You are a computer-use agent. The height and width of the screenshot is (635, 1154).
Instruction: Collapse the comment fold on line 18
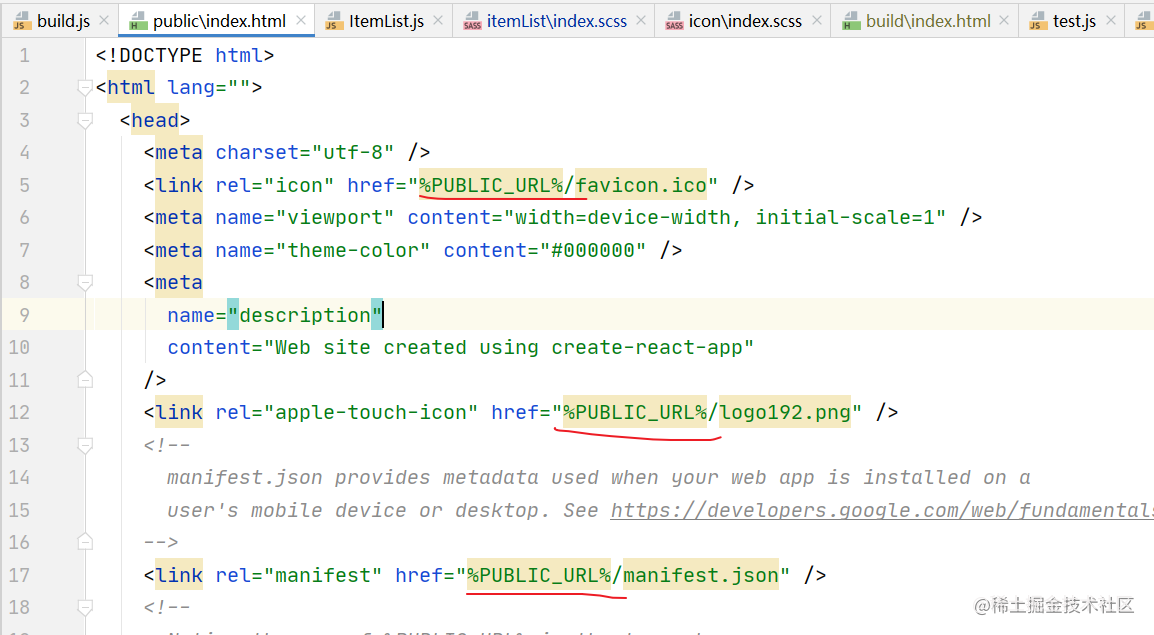pos(85,608)
